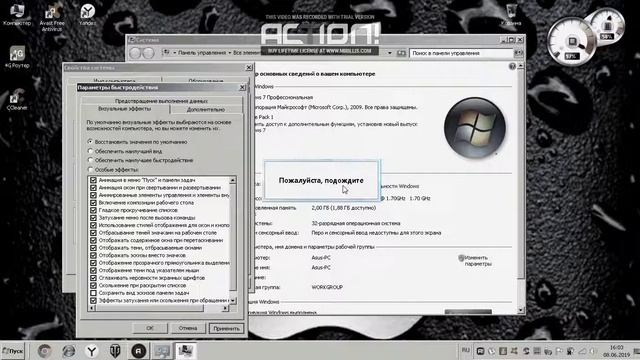Launch Chrome from the taskbar
The width and height of the screenshot is (640, 360).
click(x=44, y=351)
